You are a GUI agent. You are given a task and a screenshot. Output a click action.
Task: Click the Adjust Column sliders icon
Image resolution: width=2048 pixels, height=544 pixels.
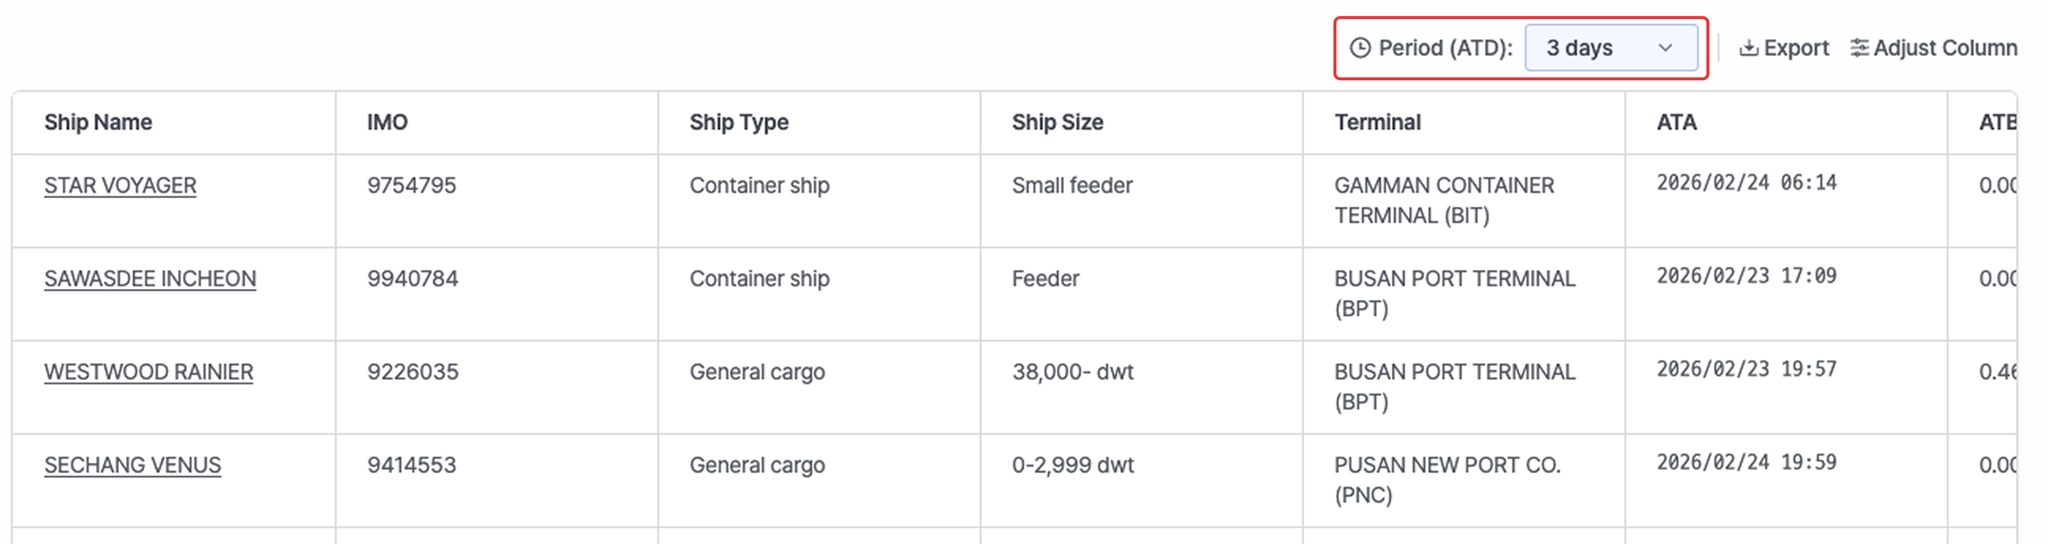1859,48
